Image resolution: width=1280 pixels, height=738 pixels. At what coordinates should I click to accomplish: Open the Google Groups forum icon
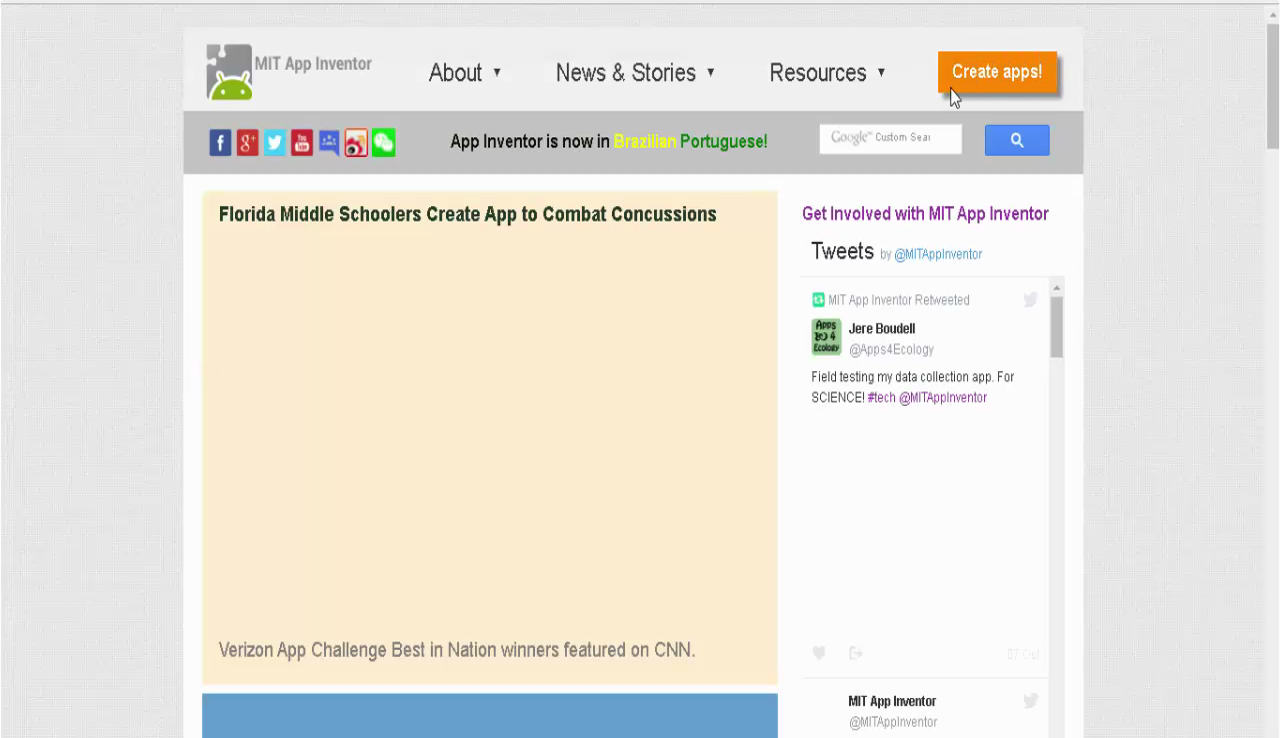pyautogui.click(x=329, y=143)
